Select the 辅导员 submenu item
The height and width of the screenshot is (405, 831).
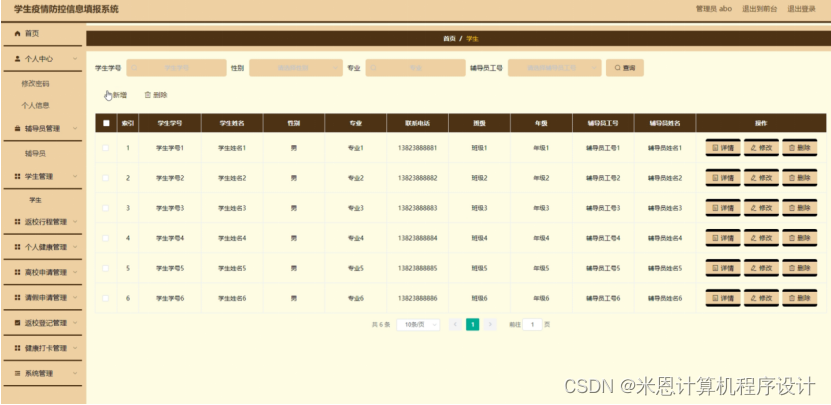[x=36, y=154]
